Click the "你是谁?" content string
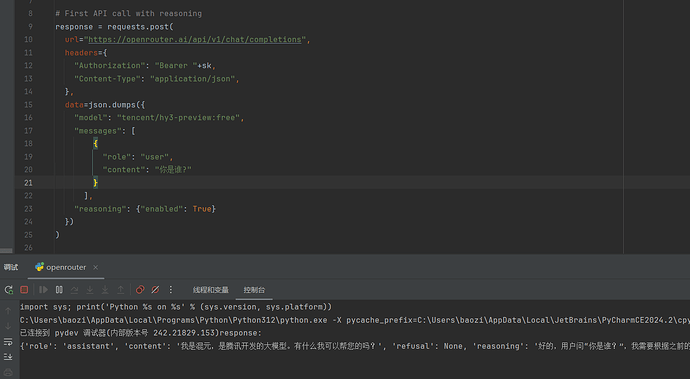690x379 pixels. coord(173,170)
